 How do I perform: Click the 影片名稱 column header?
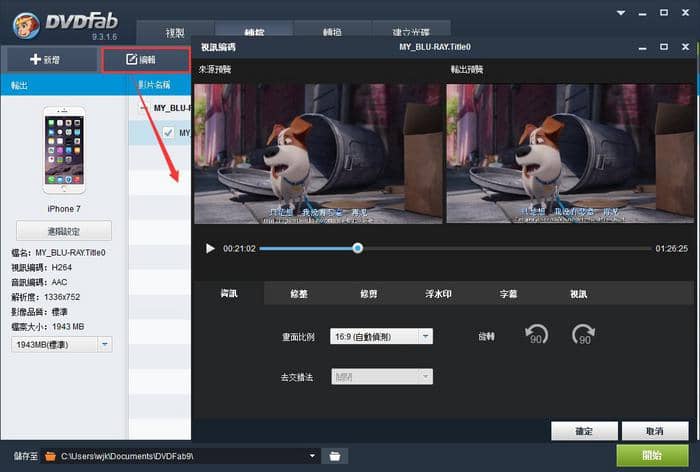point(154,85)
